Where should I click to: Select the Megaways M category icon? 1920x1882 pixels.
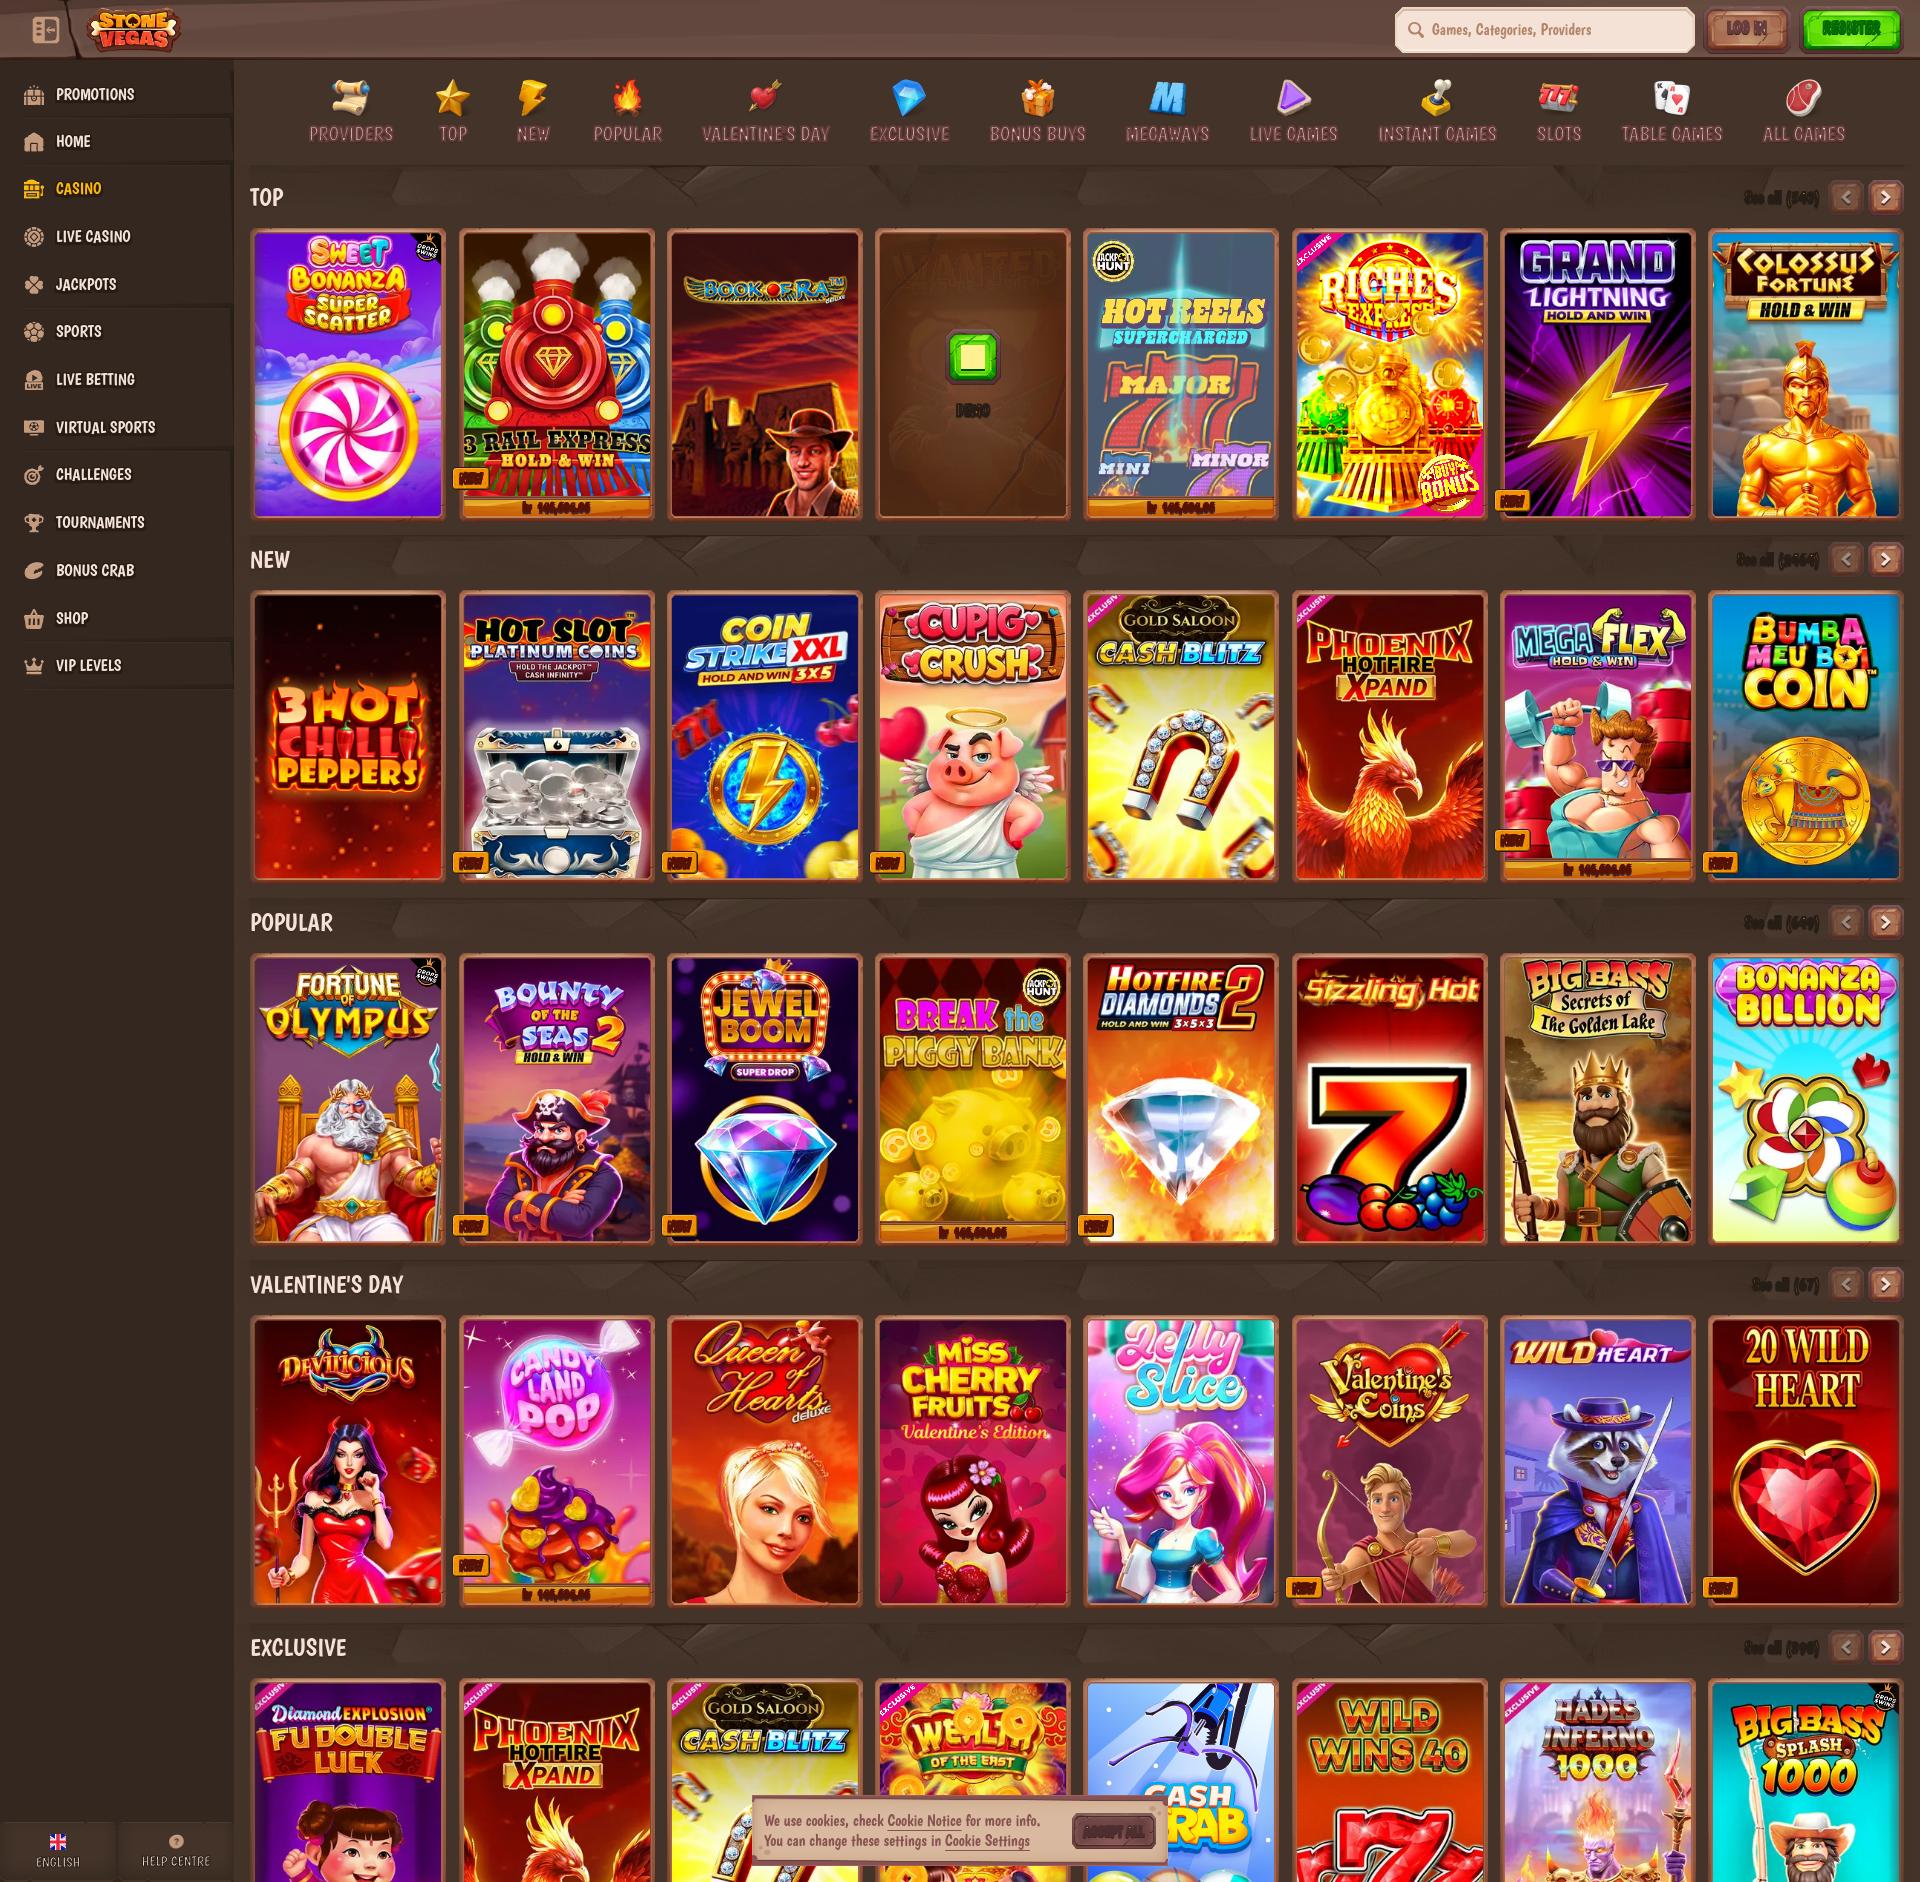1167,98
